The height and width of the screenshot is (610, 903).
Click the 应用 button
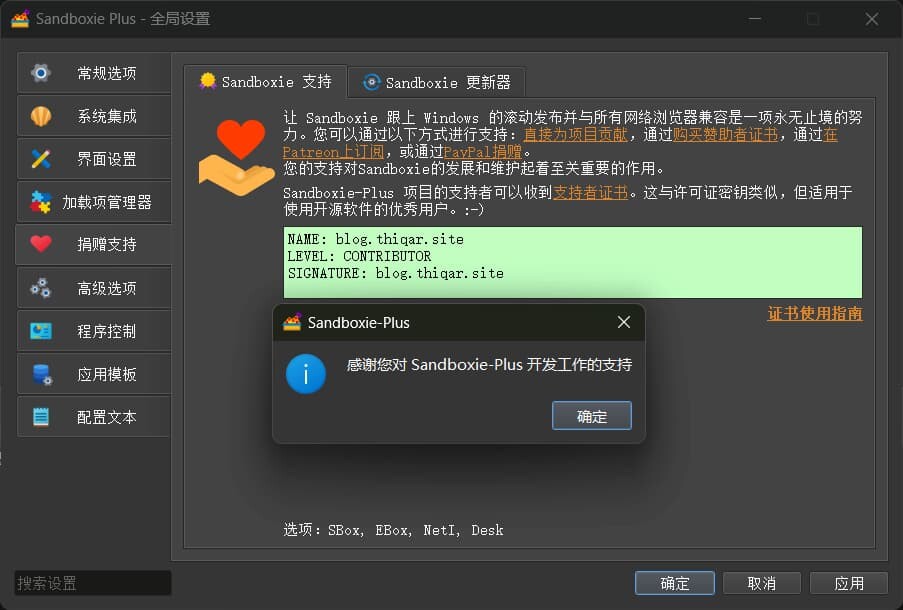pyautogui.click(x=848, y=583)
